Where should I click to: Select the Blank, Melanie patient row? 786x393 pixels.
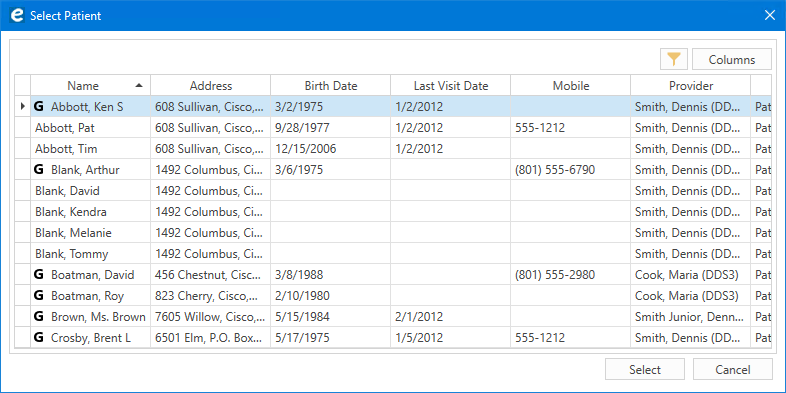click(x=393, y=233)
